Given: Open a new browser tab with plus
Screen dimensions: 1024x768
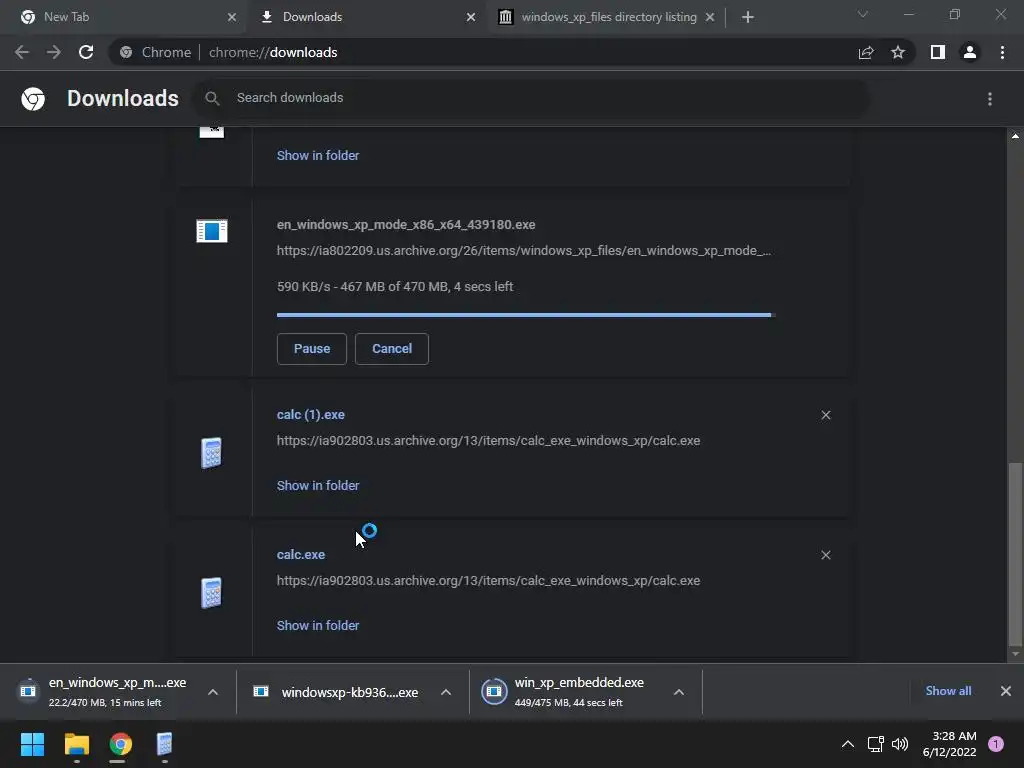Looking at the screenshot, I should [748, 17].
